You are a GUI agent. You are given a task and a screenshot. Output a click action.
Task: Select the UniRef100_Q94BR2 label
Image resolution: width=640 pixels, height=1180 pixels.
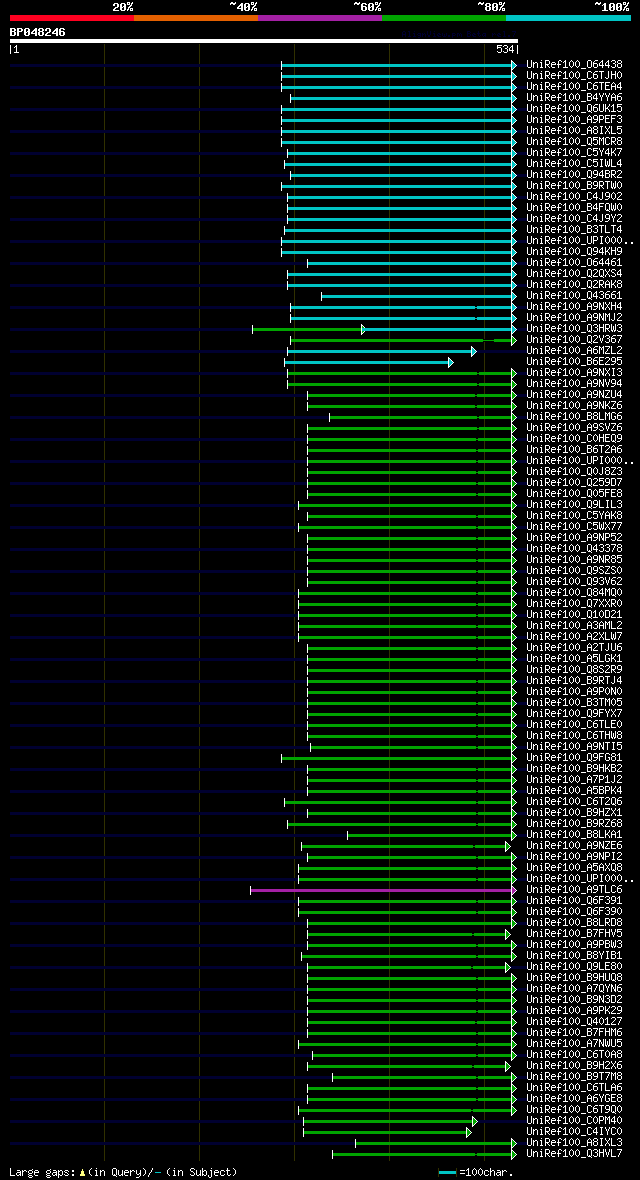tap(574, 175)
